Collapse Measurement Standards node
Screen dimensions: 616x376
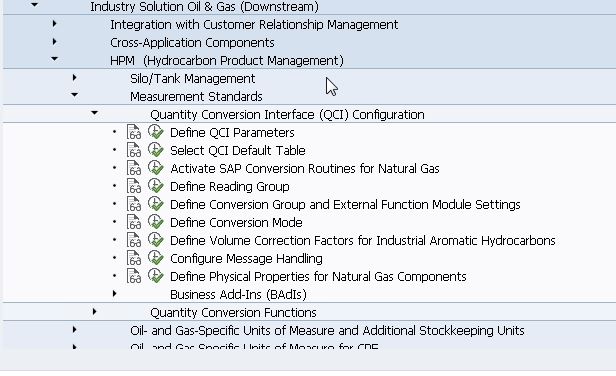(74, 95)
